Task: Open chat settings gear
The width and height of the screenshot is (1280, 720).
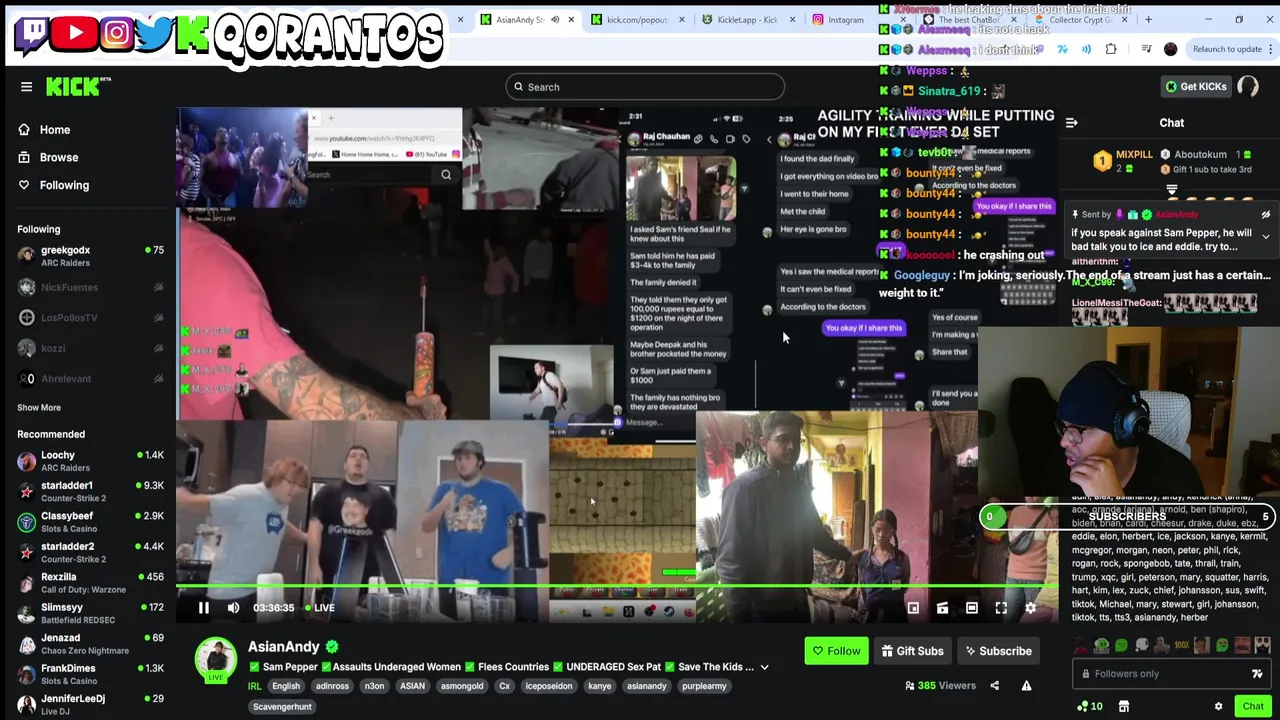Action: [1218, 707]
